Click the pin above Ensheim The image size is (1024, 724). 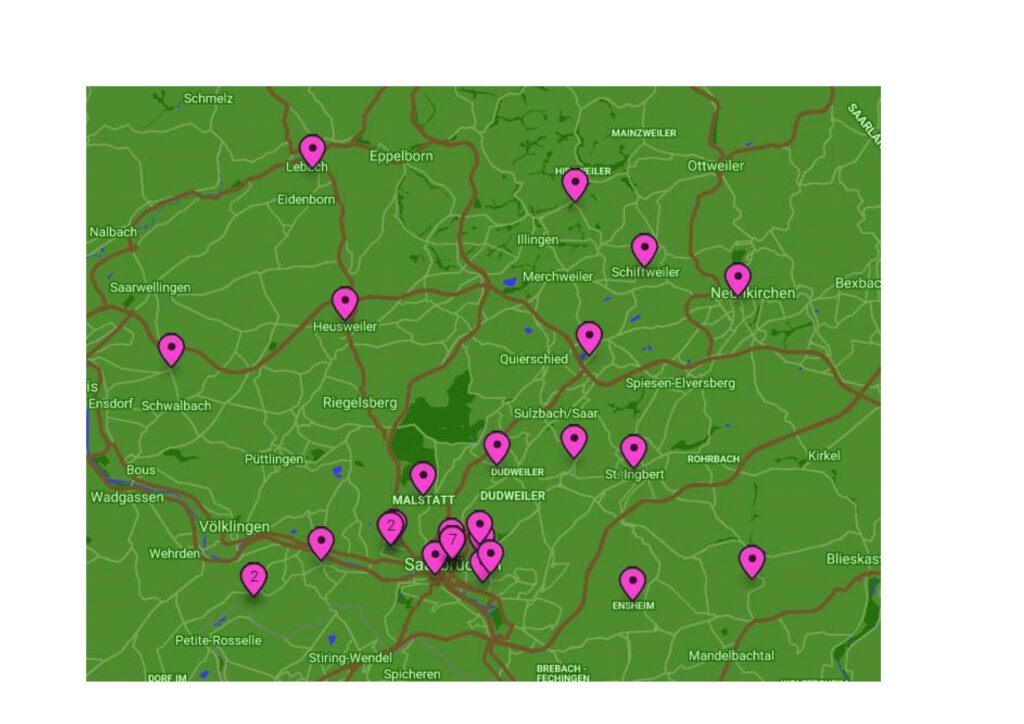coord(632,583)
